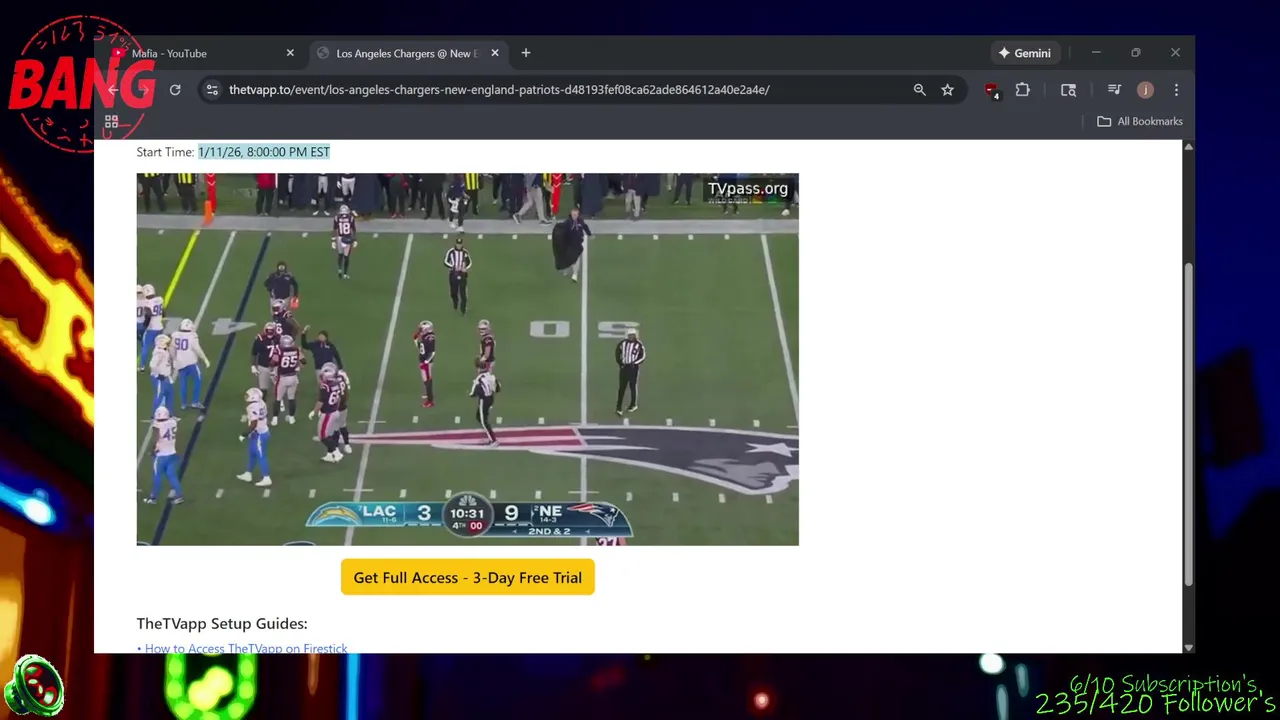Open a new tab with the plus button
Image resolution: width=1280 pixels, height=720 pixels.
[526, 53]
